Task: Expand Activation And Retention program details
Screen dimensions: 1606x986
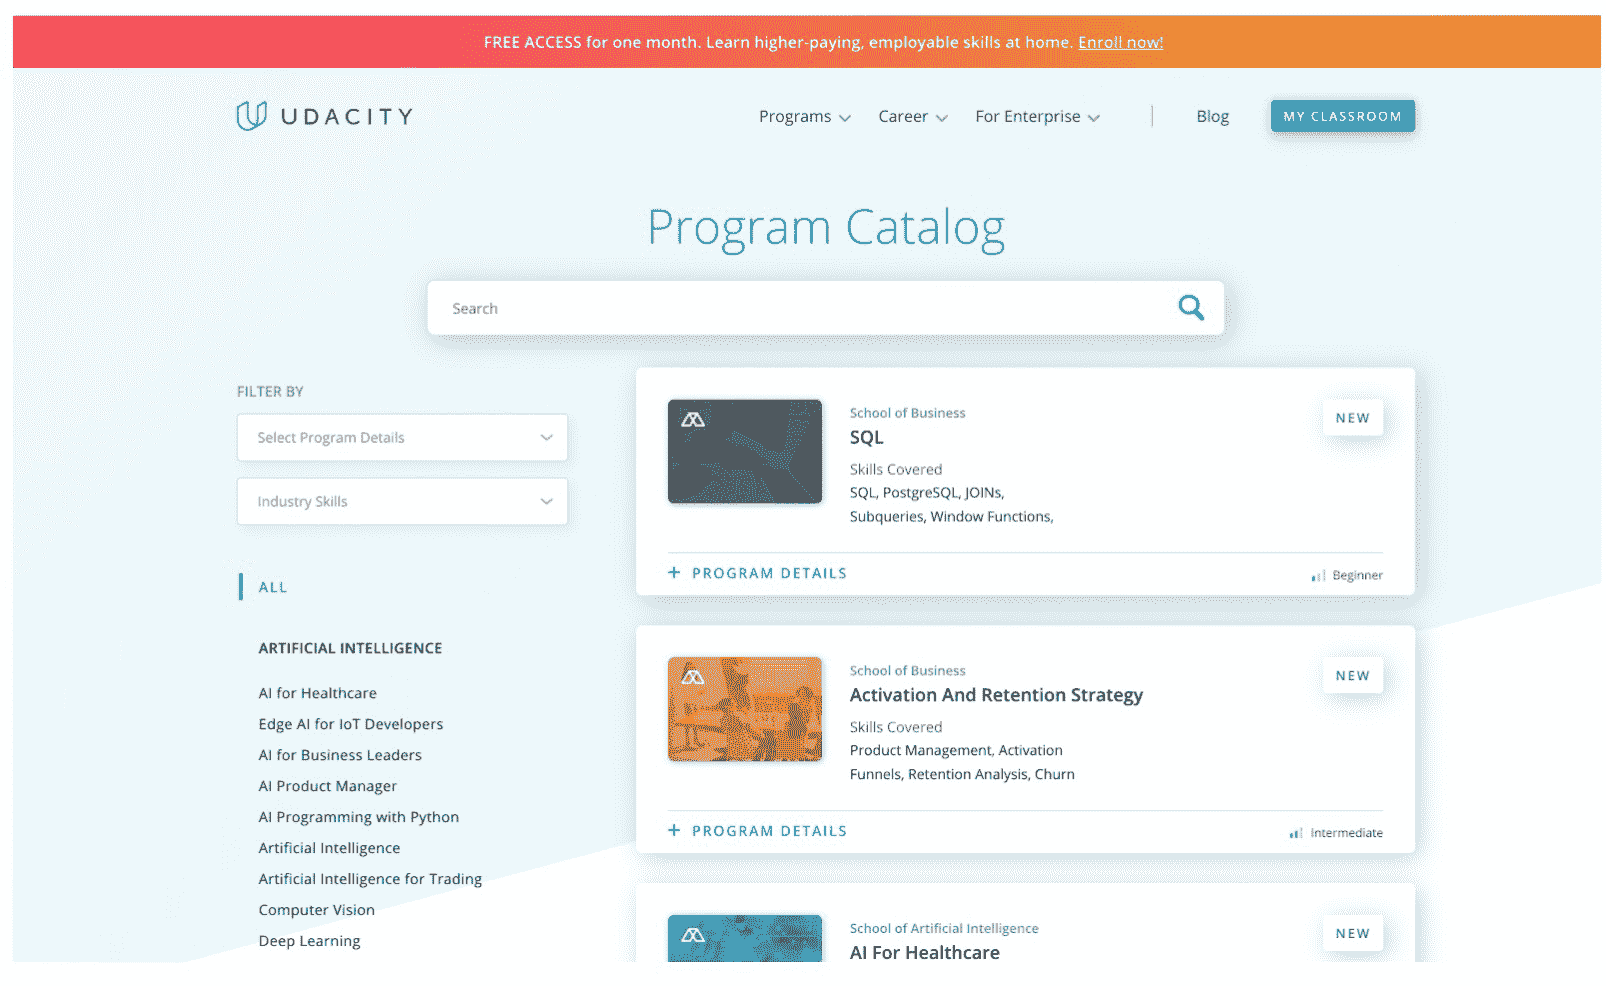Action: tap(674, 831)
